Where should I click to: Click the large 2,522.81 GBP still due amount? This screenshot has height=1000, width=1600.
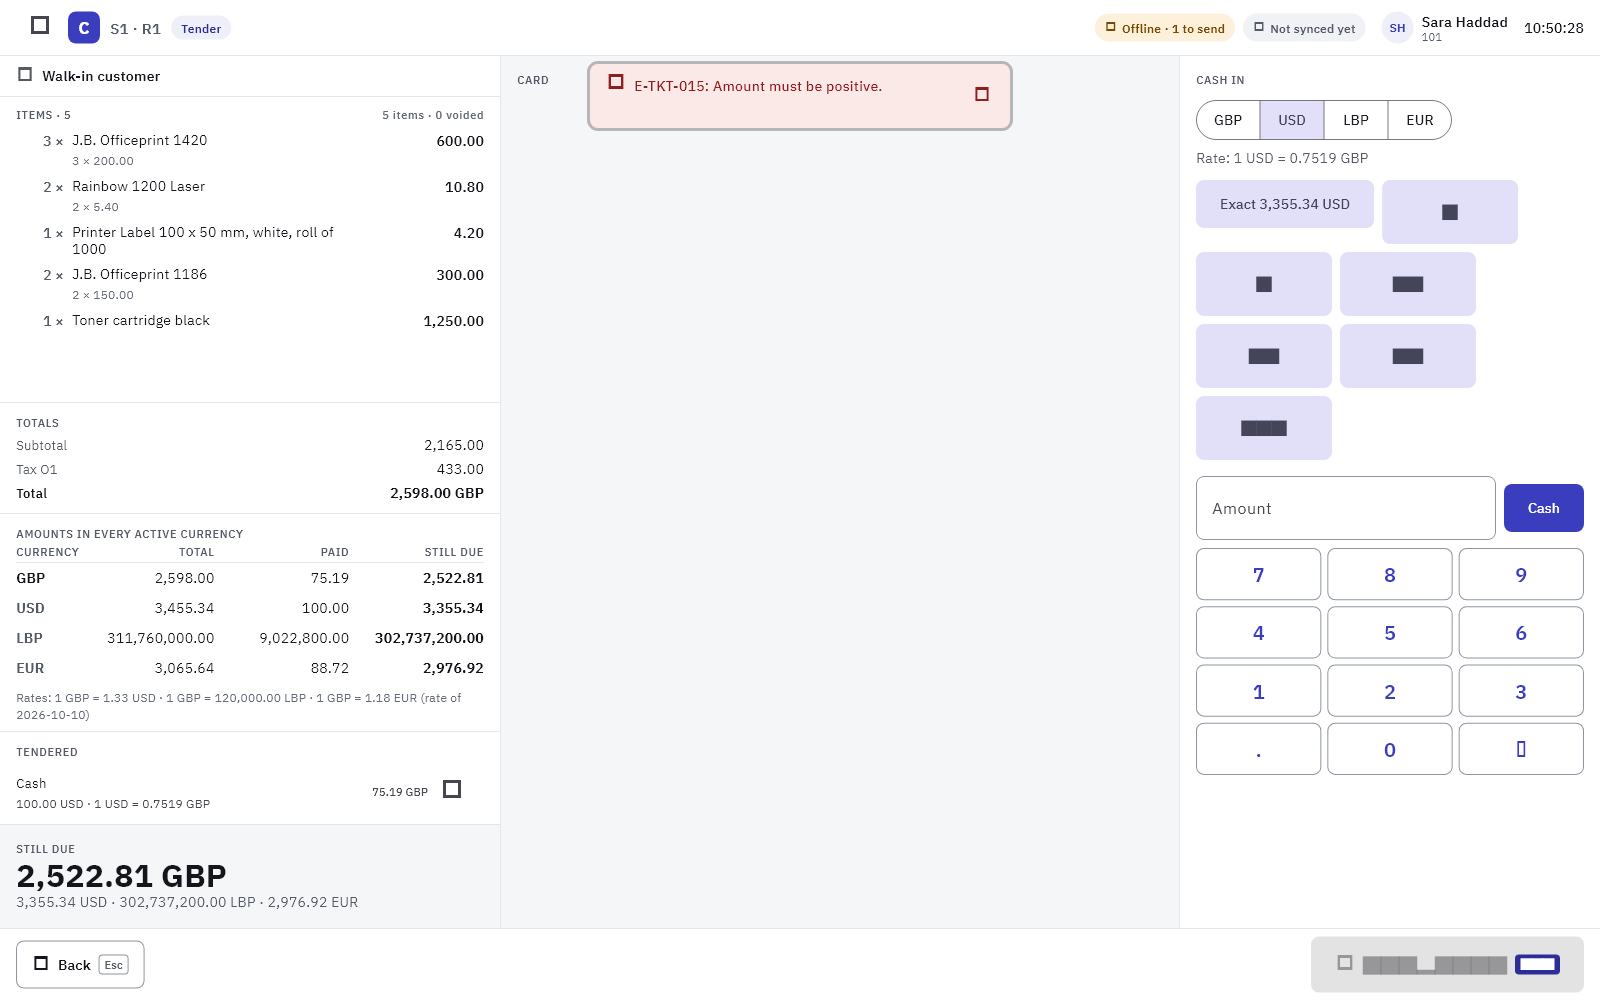[122, 876]
